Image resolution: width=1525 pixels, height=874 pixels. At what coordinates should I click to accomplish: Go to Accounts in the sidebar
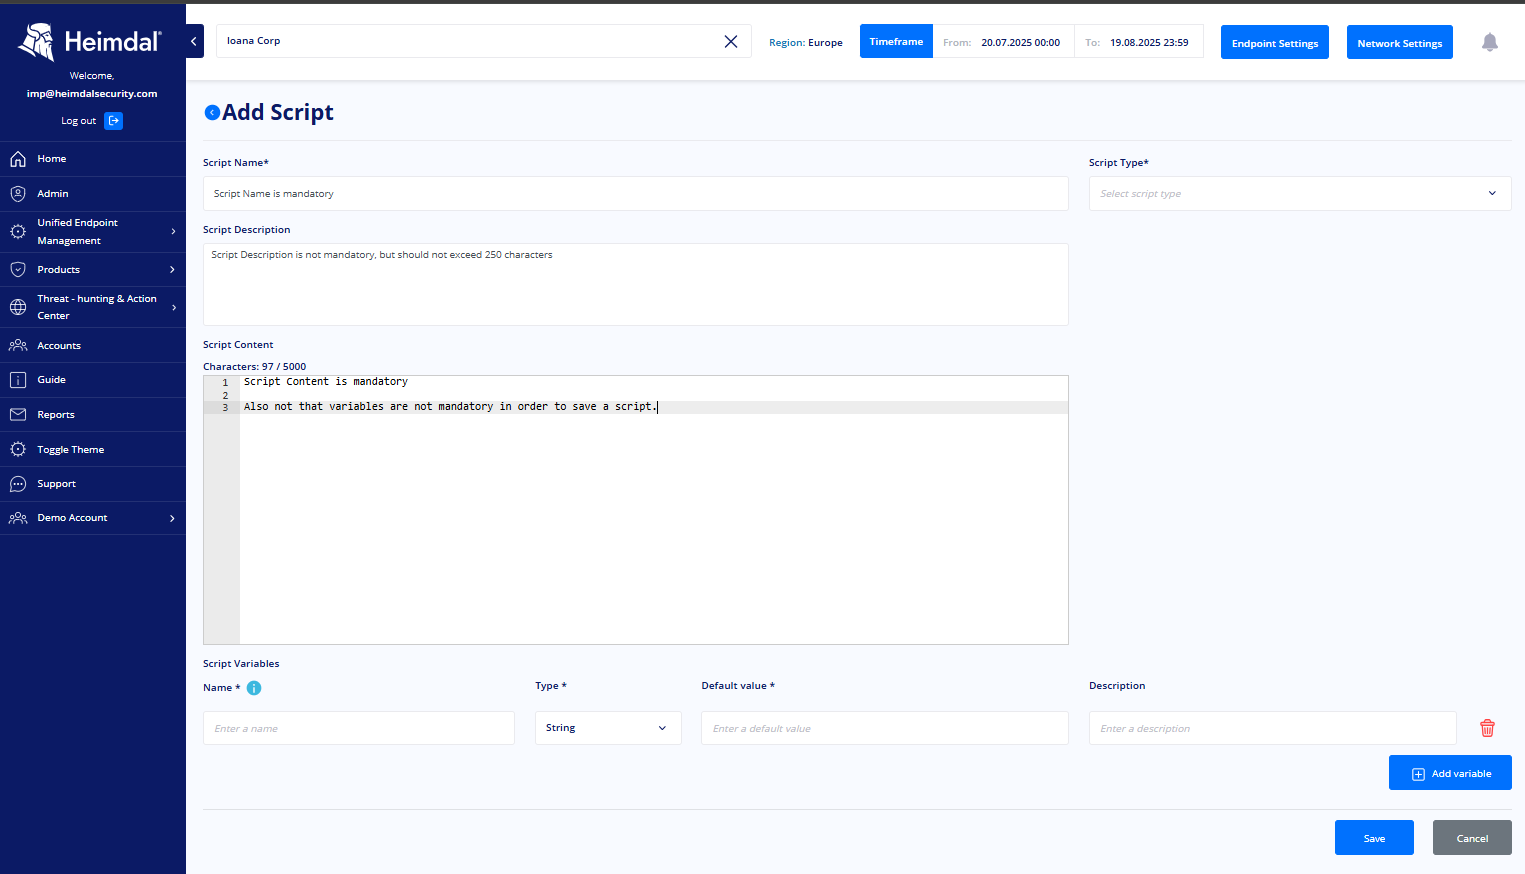[59, 346]
